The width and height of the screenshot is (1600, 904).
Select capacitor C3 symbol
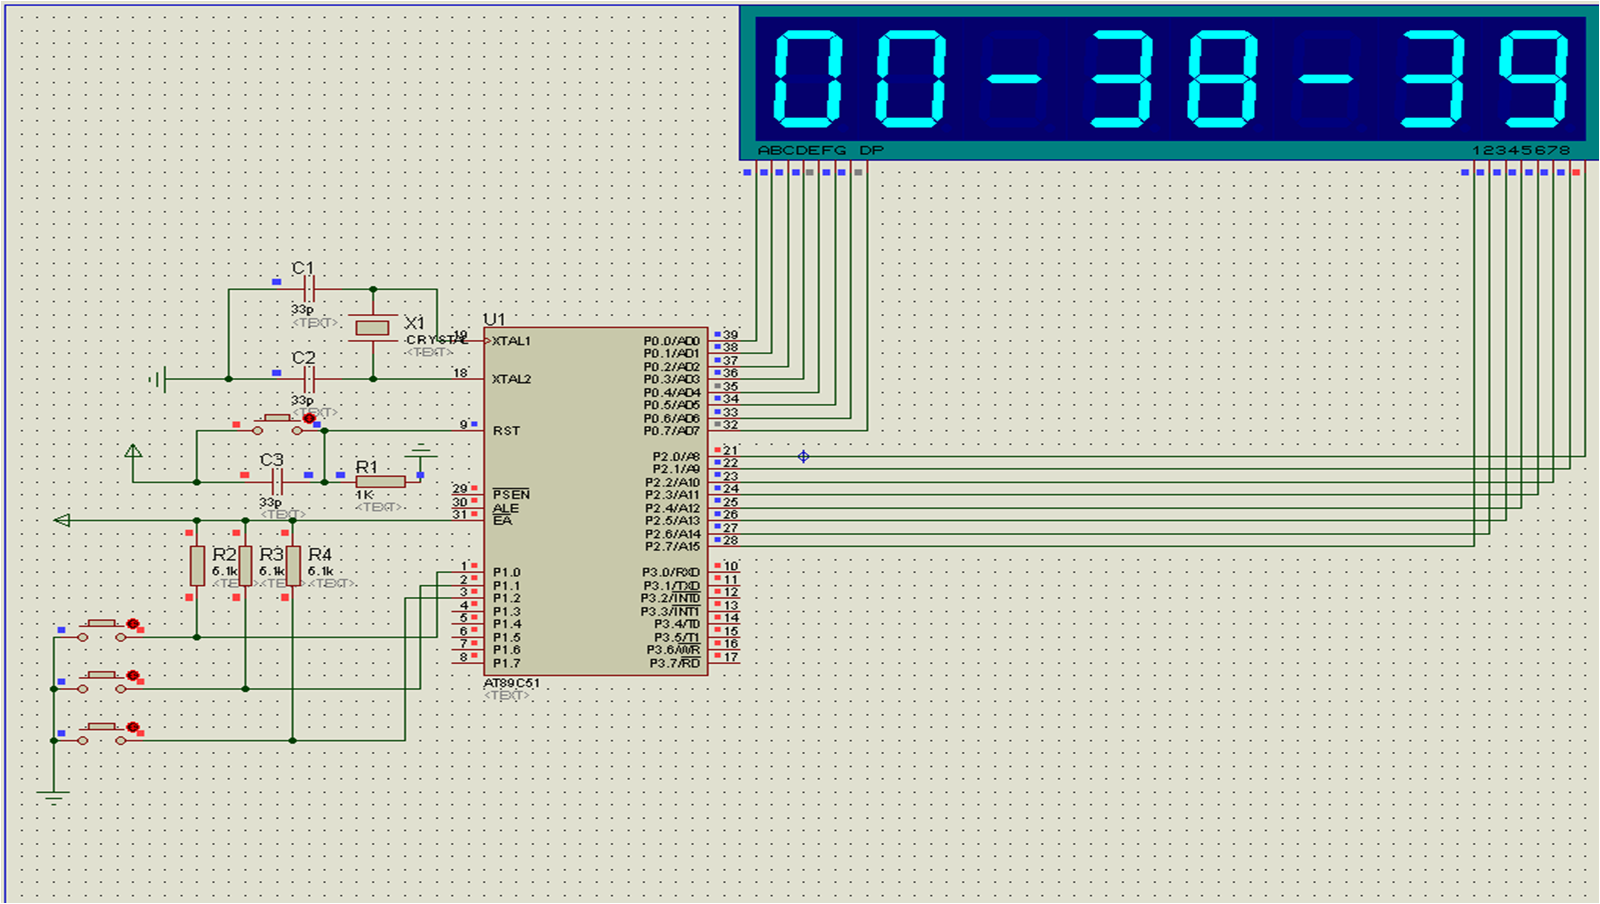pyautogui.click(x=277, y=482)
